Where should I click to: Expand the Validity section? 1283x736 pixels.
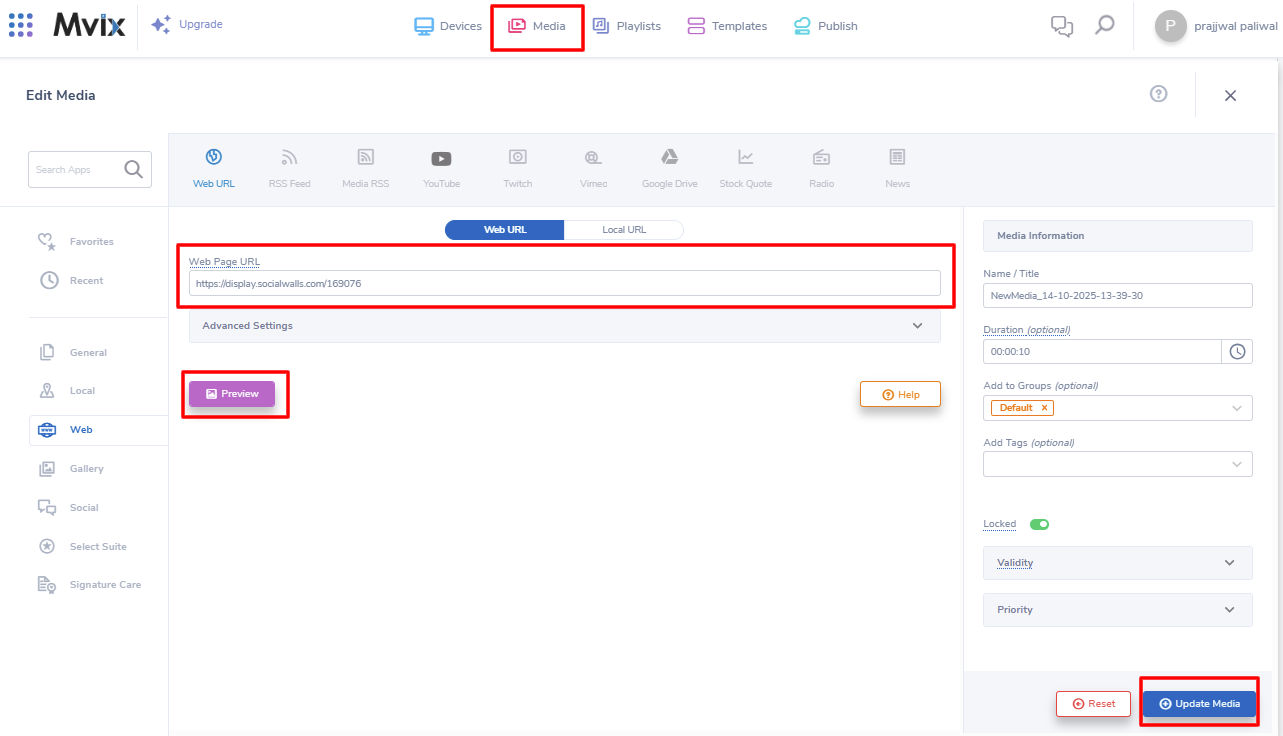coord(1117,563)
